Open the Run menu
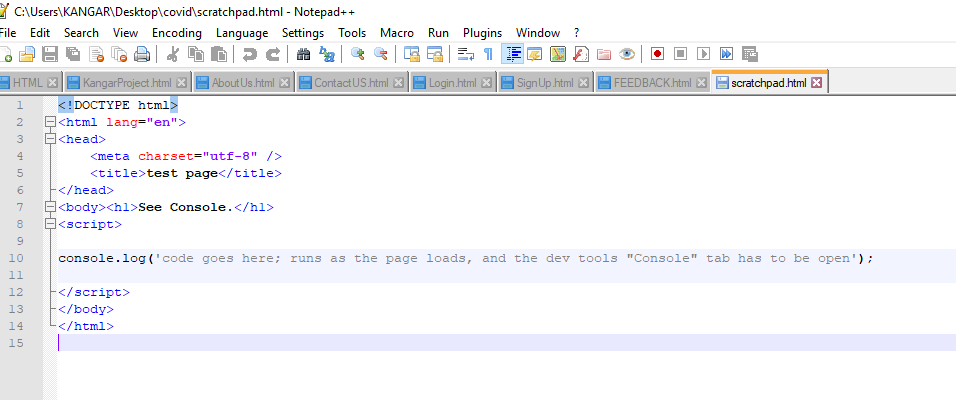Screen dimensions: 956x400 tap(438, 33)
